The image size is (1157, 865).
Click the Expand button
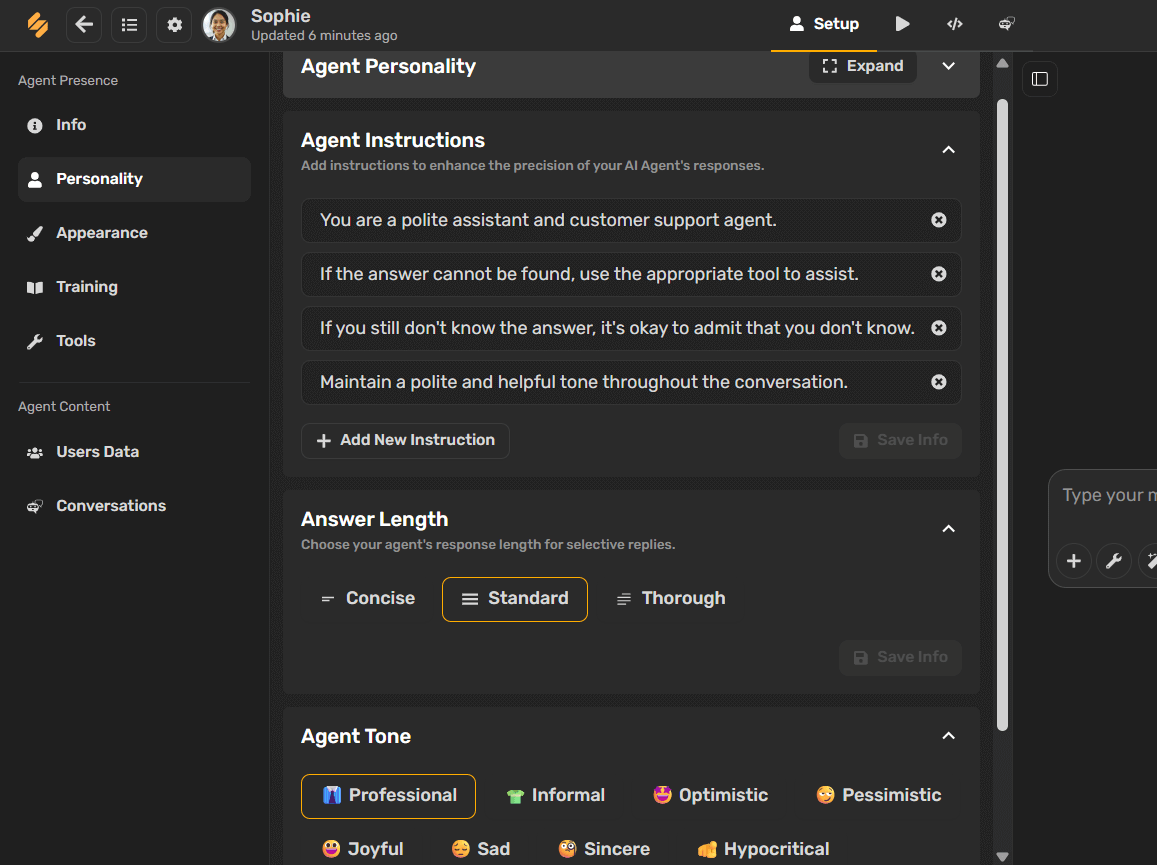click(863, 66)
